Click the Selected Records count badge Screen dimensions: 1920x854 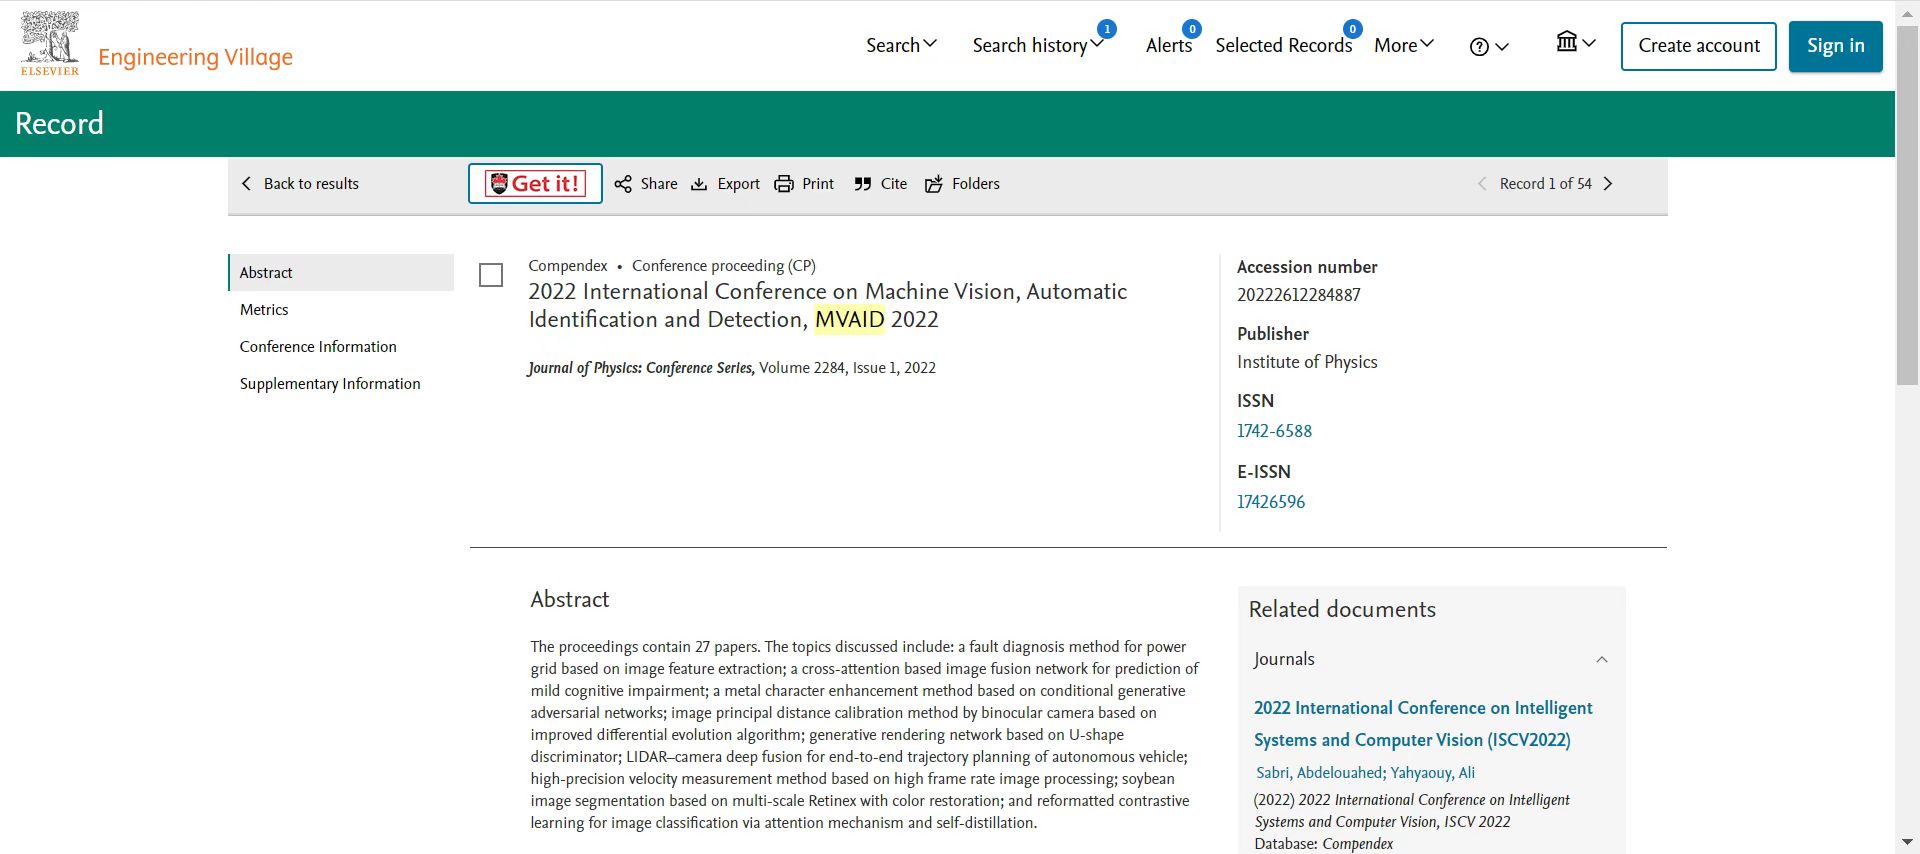coord(1353,29)
